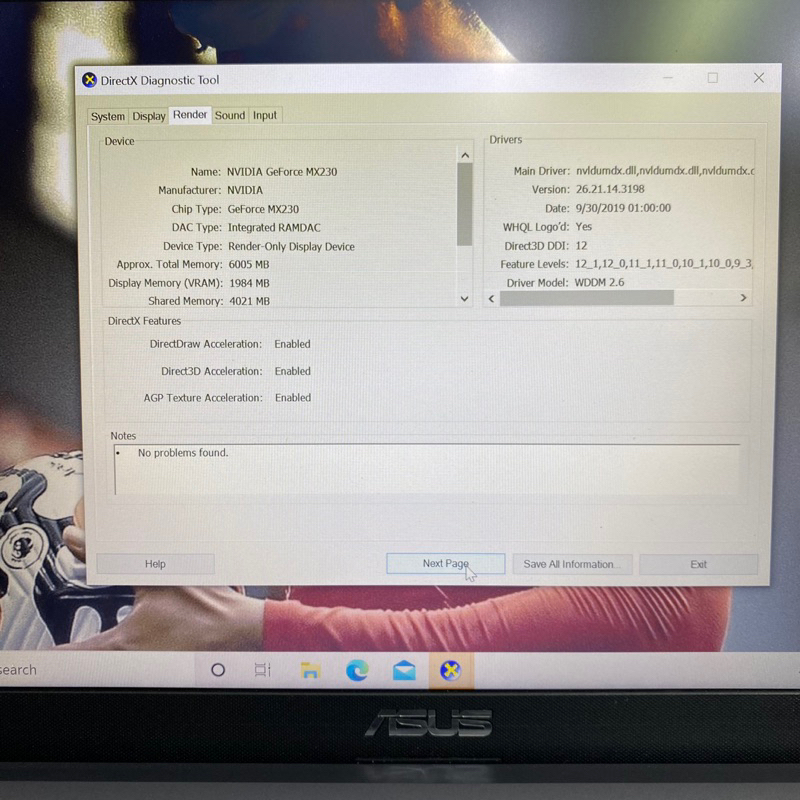
Task: Click Save All Information button
Action: coord(572,564)
